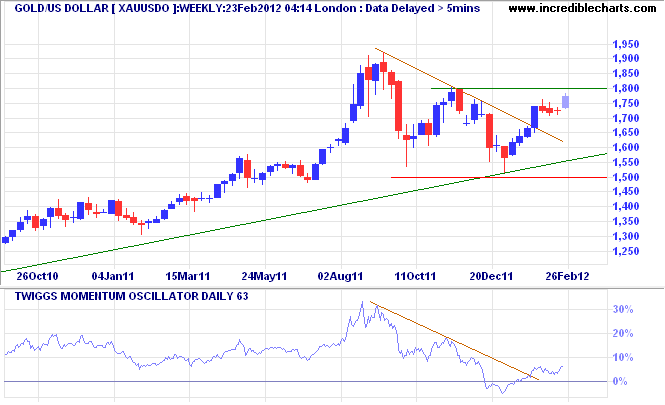
Task: Select the orange descending trendline on oscillator
Action: [x=454, y=341]
